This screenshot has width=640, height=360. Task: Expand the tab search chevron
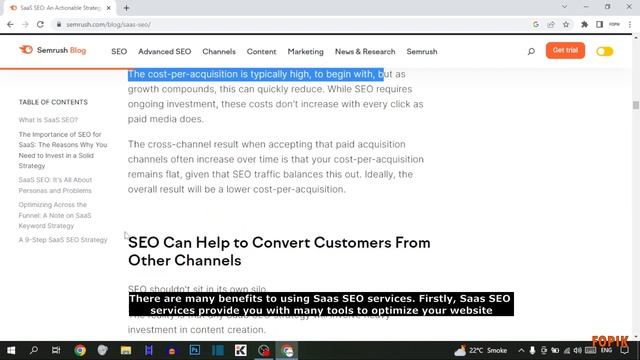[x=564, y=7]
